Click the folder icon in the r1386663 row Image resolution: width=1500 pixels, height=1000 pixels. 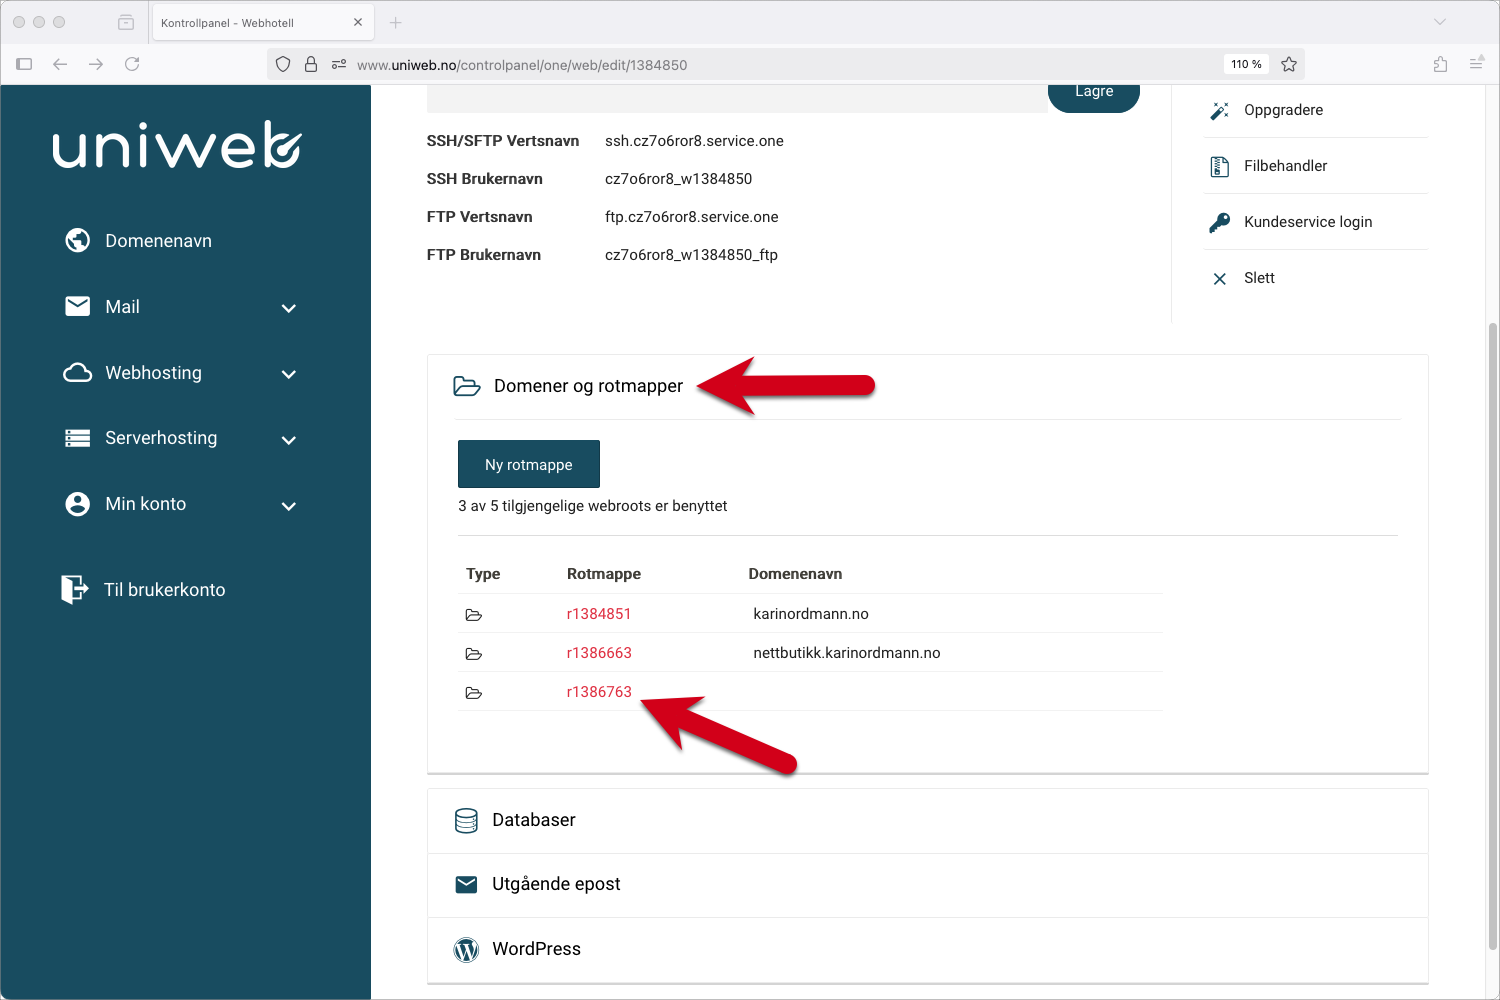coord(474,654)
